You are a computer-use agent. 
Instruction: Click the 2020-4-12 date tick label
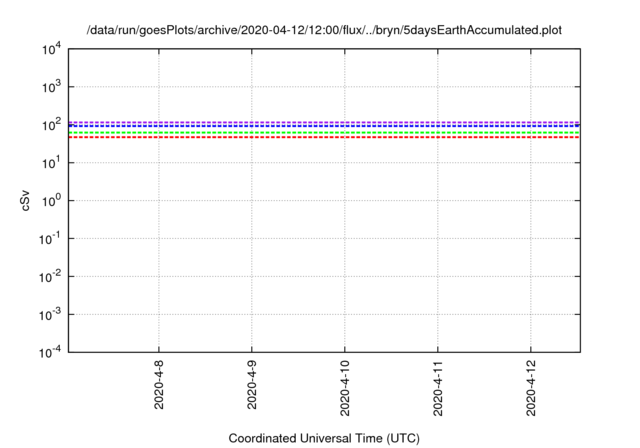(531, 388)
